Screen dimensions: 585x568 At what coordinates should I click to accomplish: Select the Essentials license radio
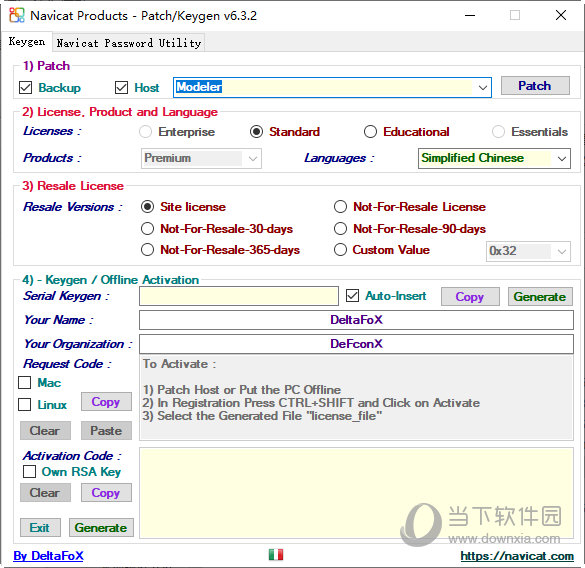498,132
